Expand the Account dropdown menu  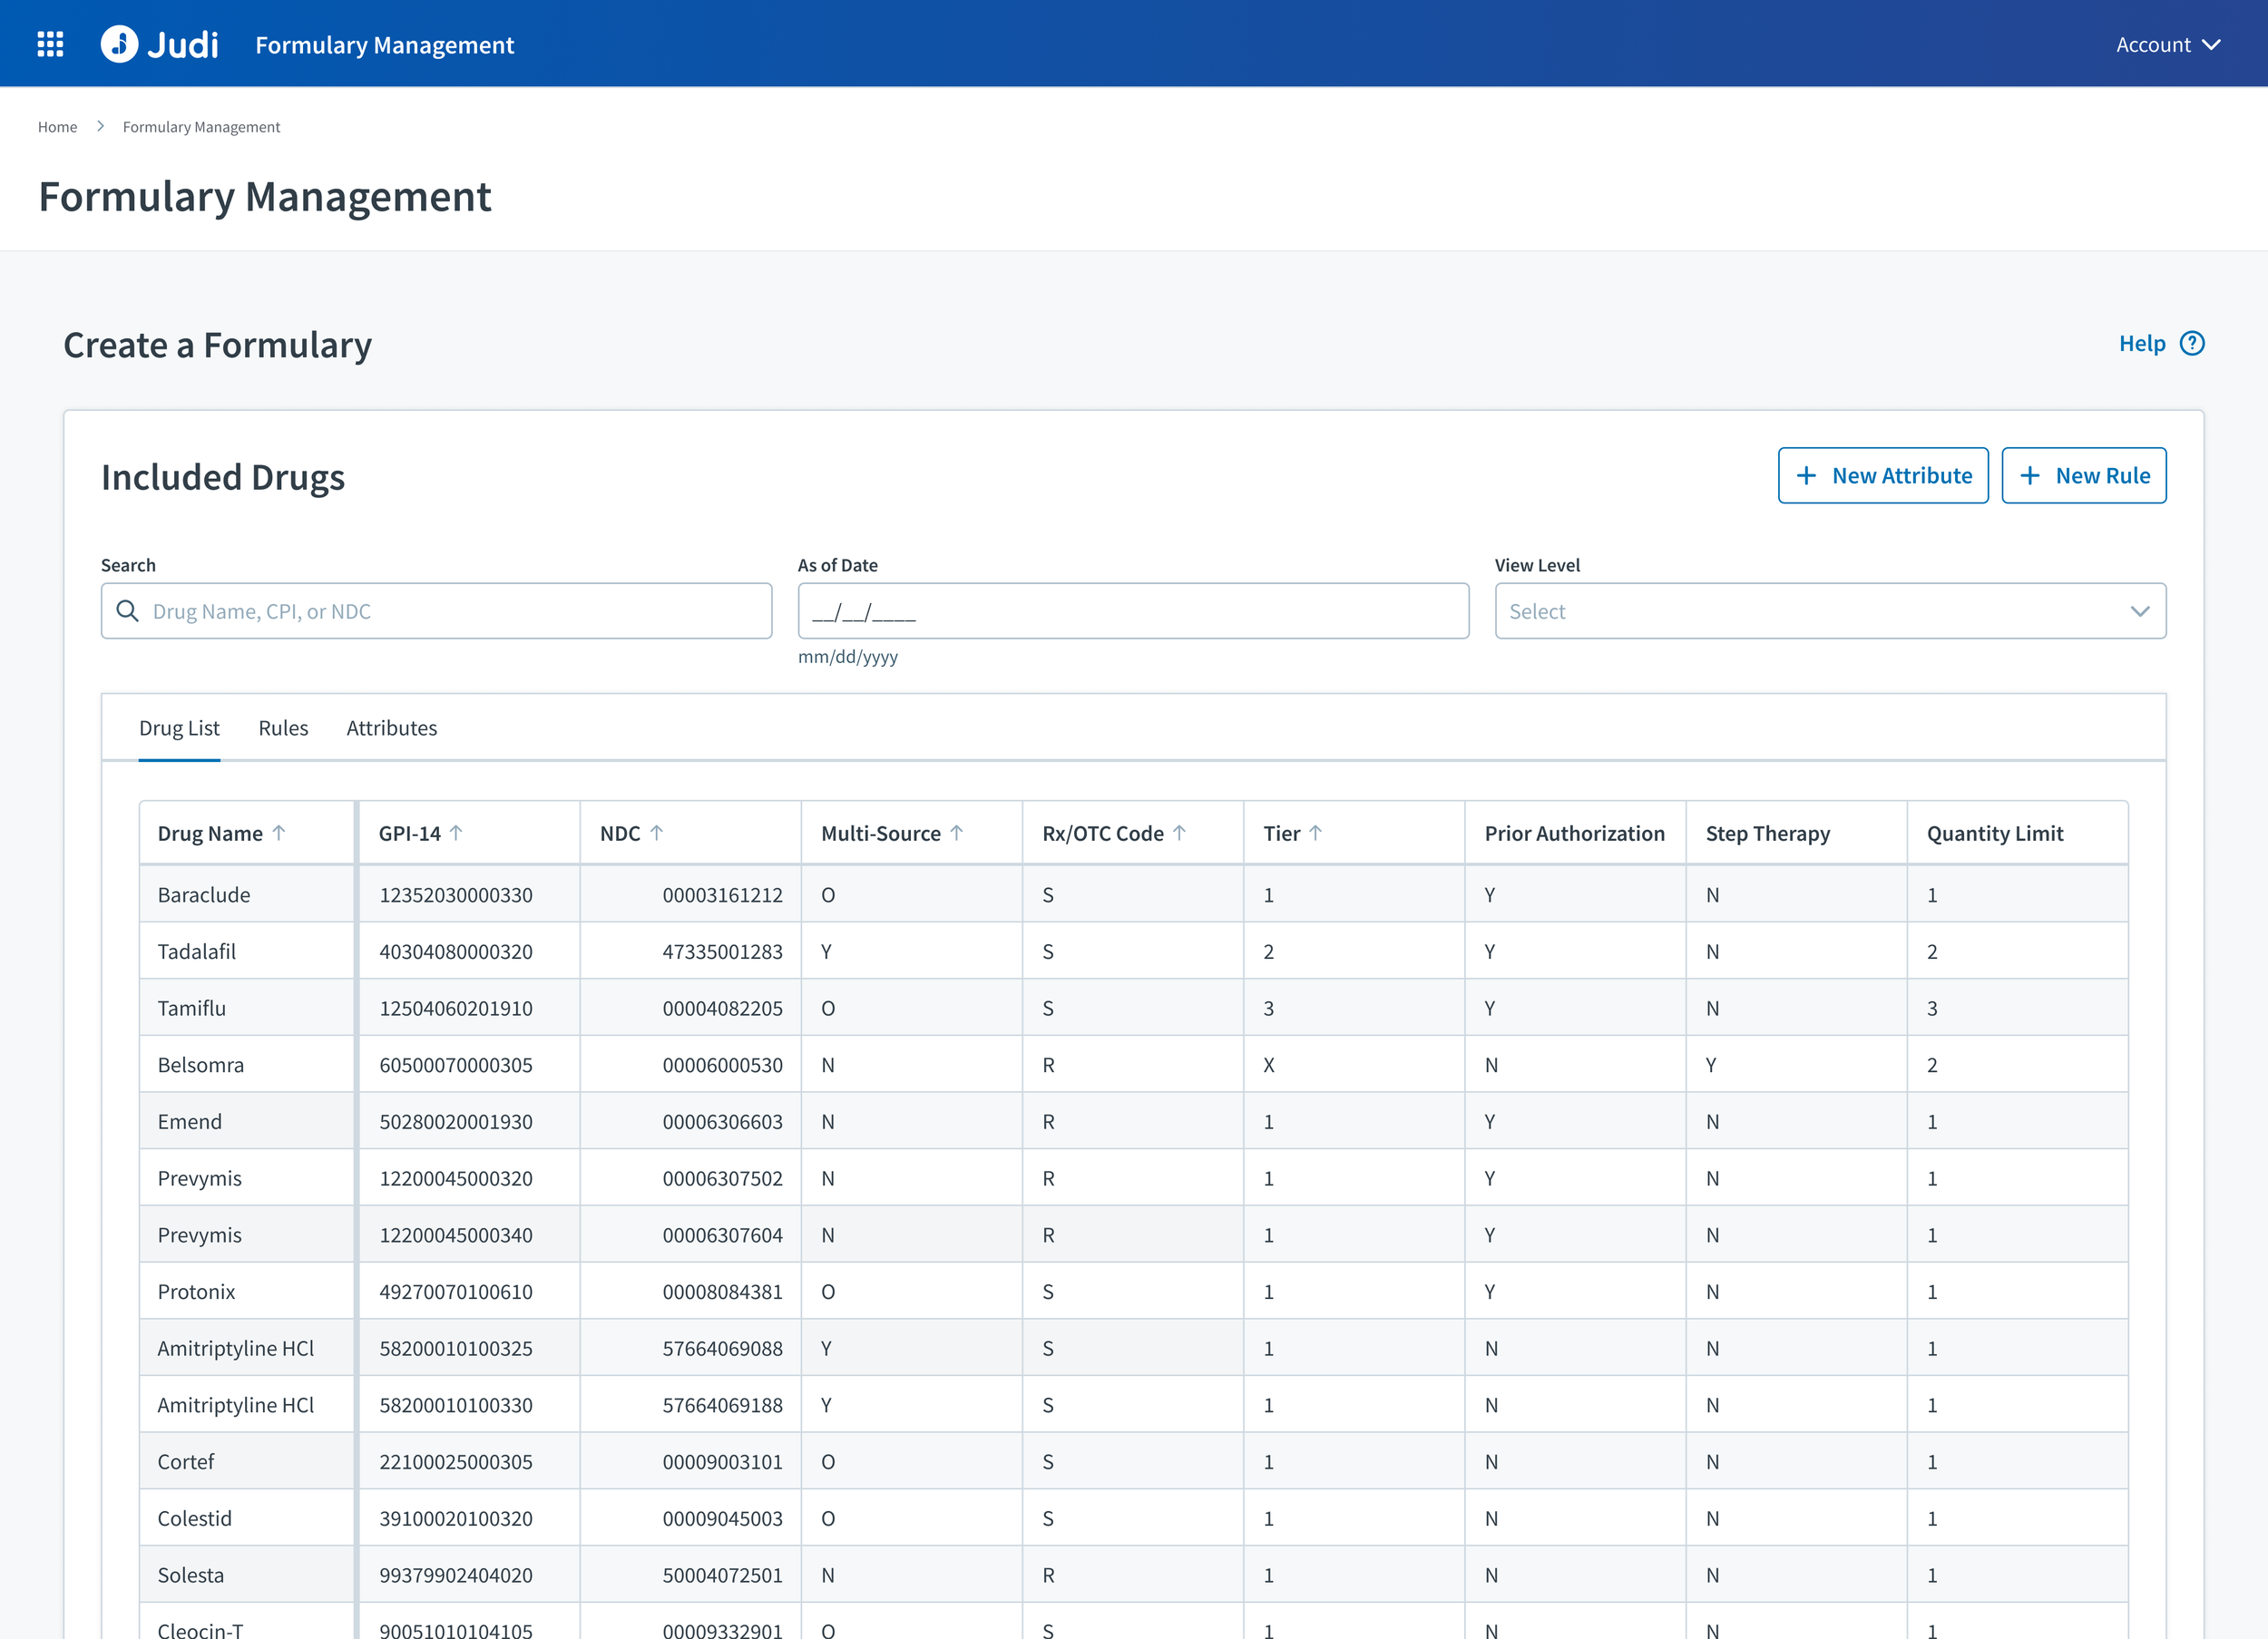(x=2167, y=45)
